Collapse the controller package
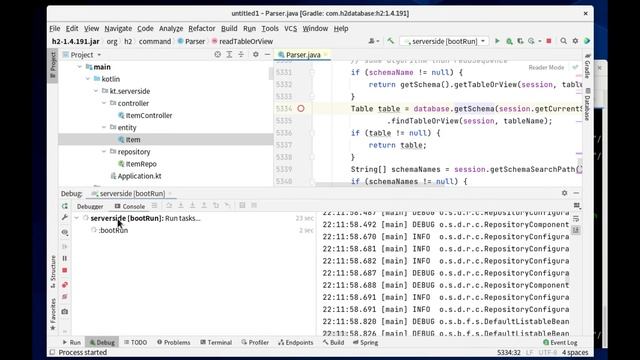Screen dimensions: 640x360 point(104,103)
